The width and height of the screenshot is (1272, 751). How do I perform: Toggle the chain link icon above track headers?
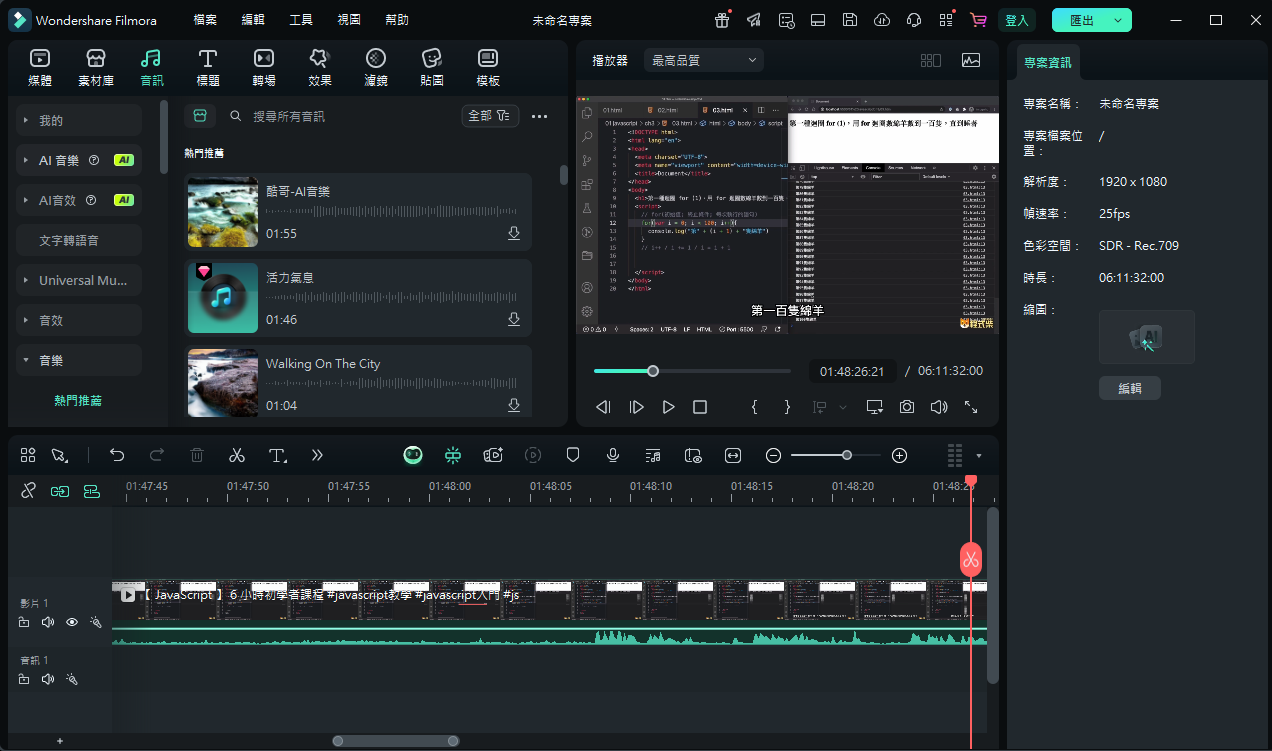tap(28, 491)
